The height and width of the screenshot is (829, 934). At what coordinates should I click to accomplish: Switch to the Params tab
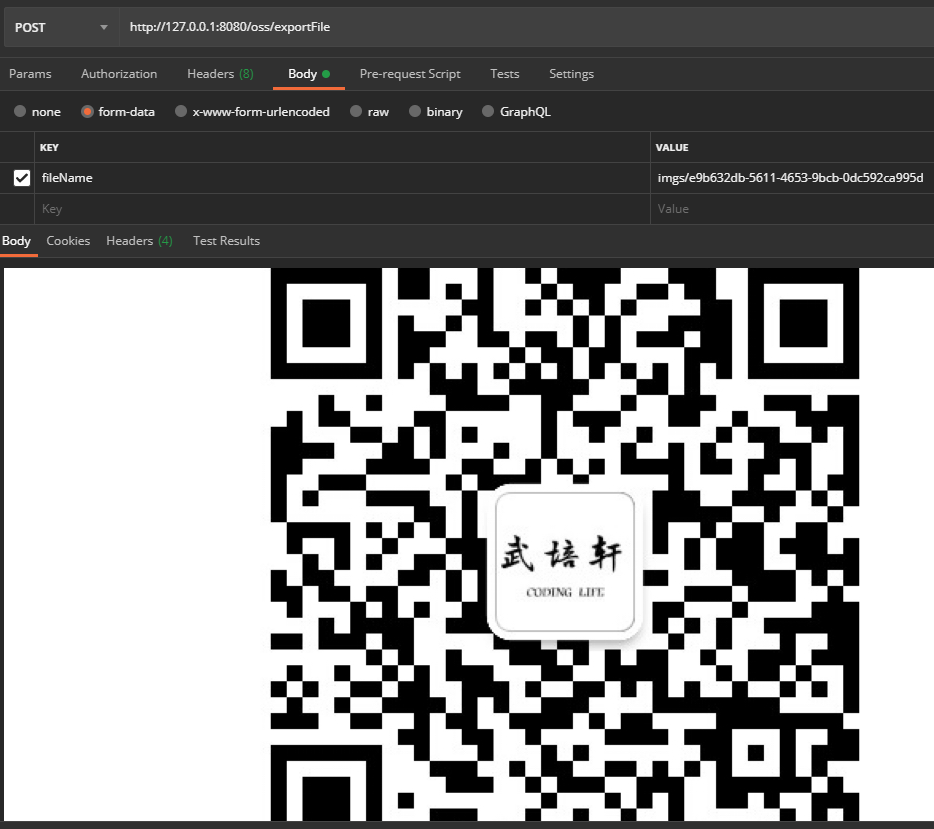[x=30, y=73]
